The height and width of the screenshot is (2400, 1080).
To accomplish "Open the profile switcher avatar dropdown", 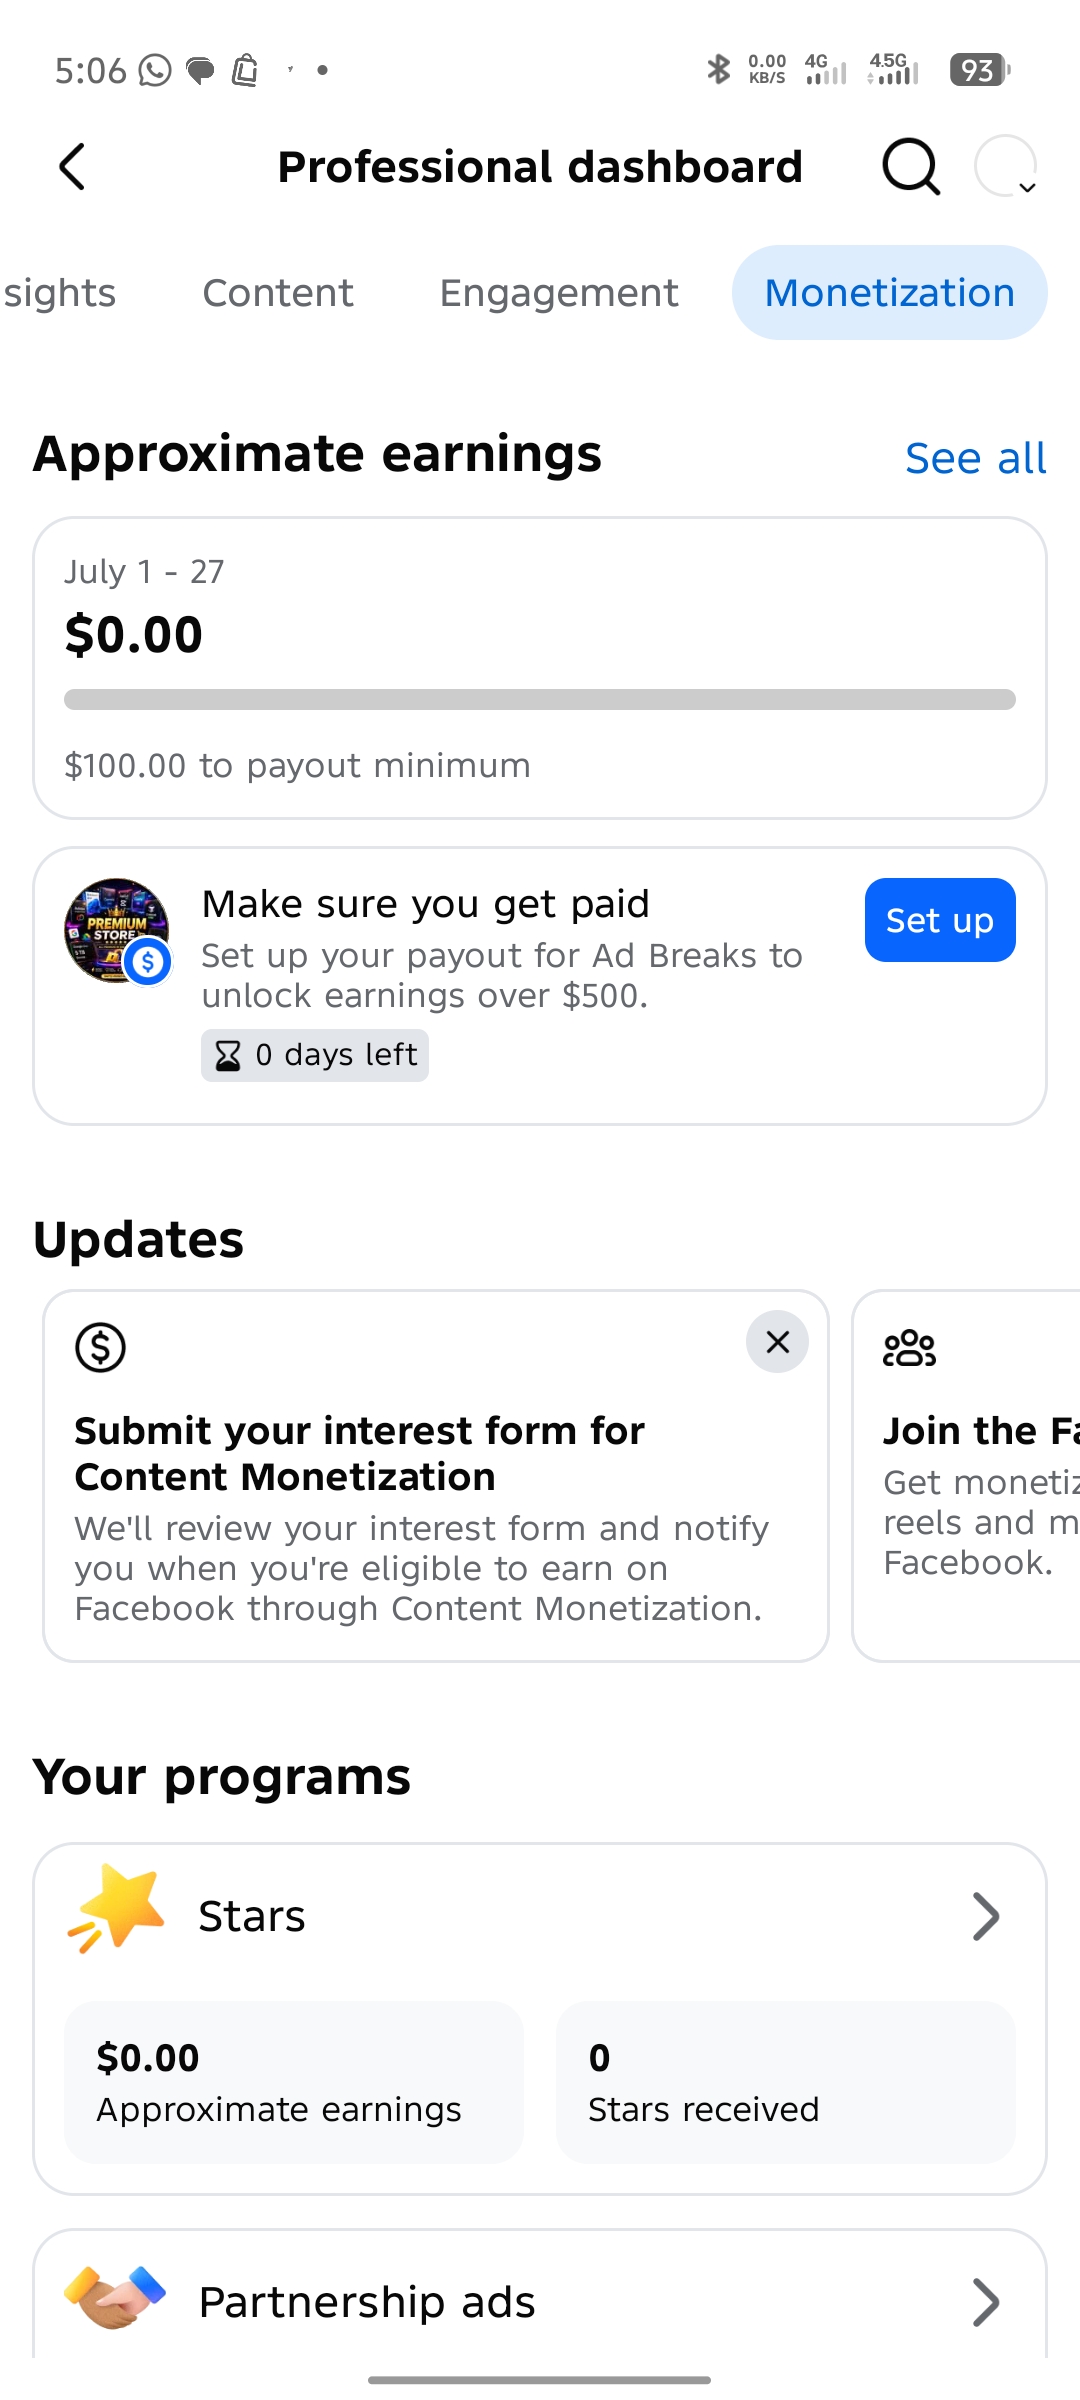I will (1006, 166).
